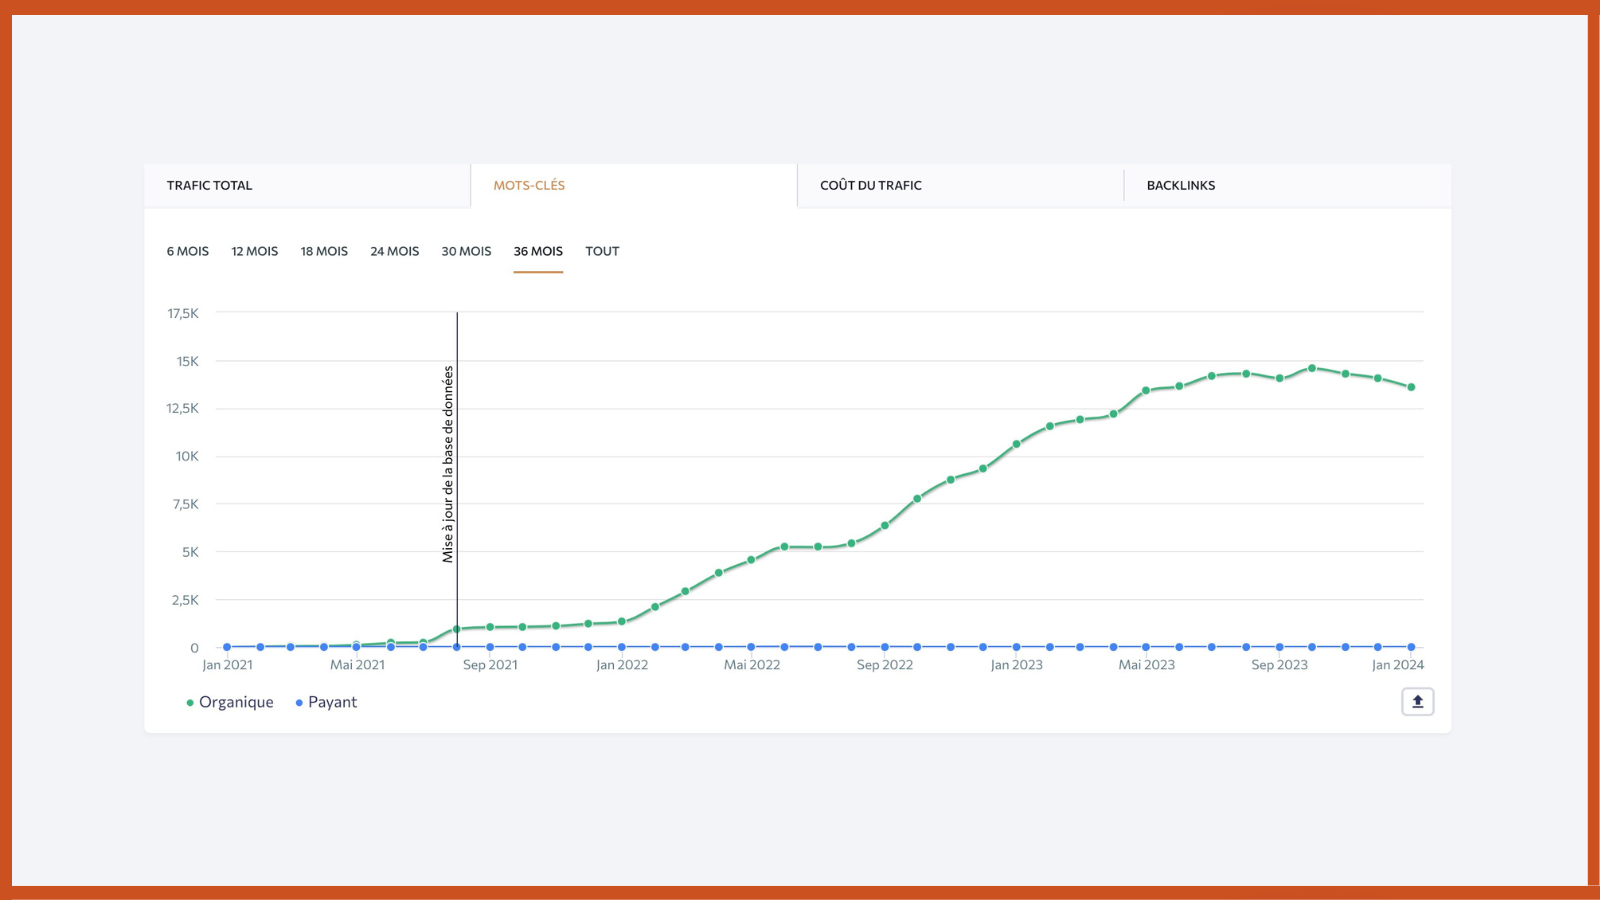This screenshot has width=1600, height=900.
Task: Click the 2,5K y-axis label
Action: [185, 600]
